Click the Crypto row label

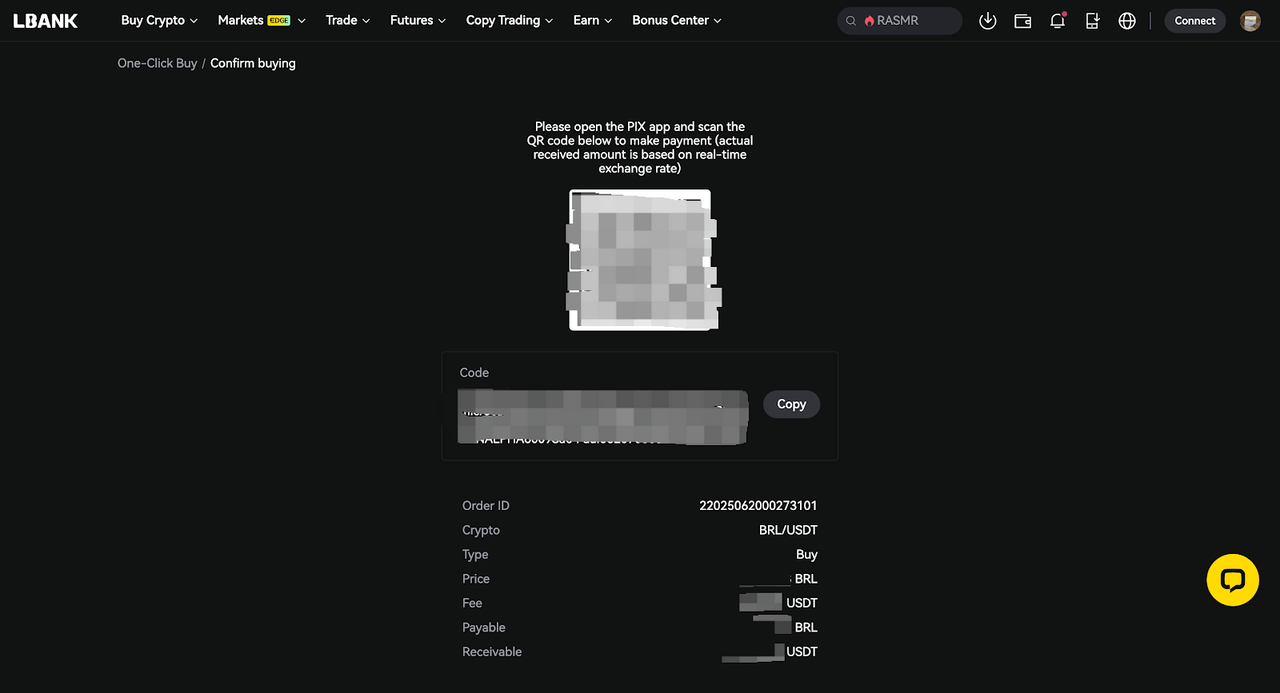[481, 530]
